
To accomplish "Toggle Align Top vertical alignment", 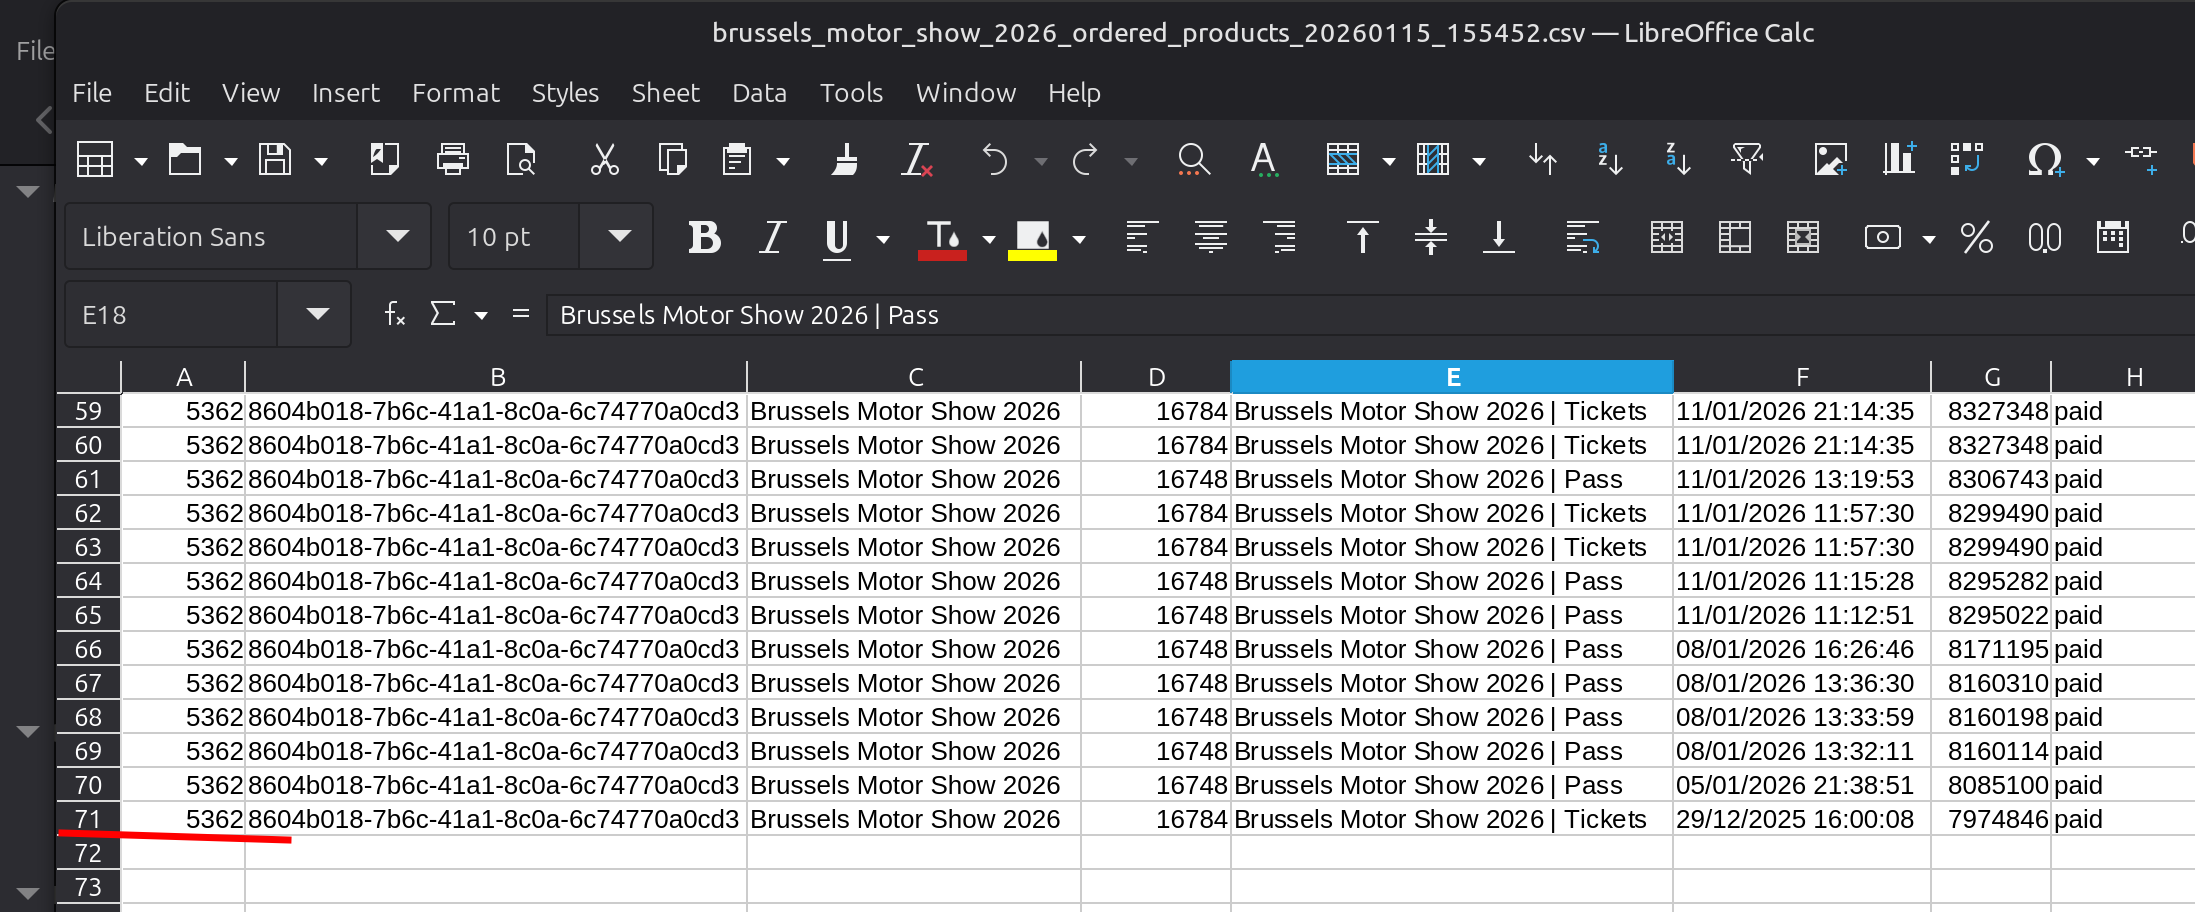I will (1363, 238).
